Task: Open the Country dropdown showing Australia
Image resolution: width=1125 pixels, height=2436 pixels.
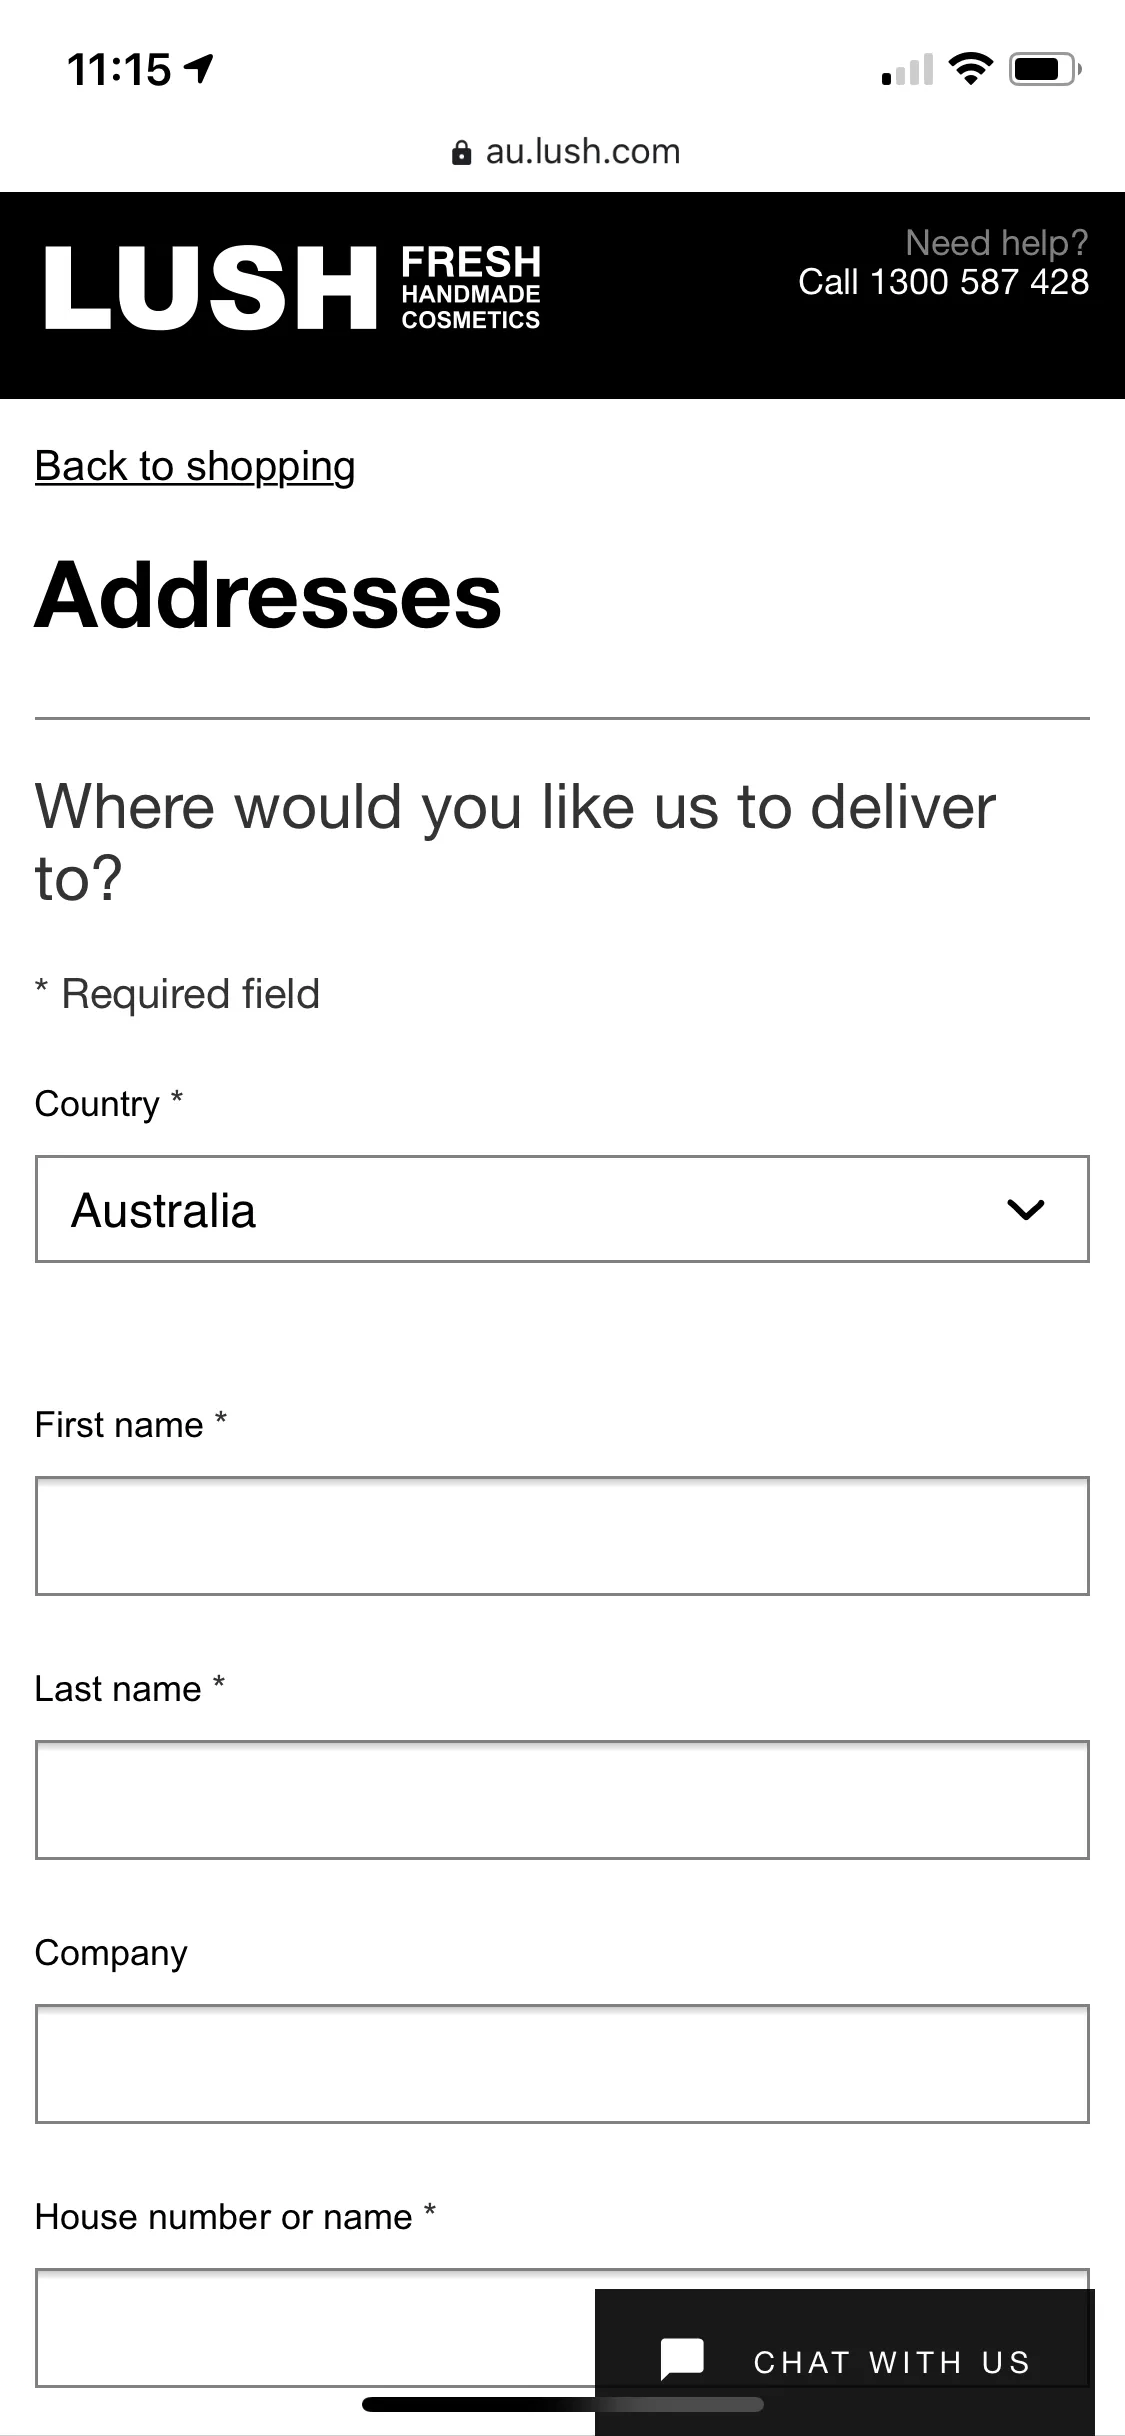Action: tap(562, 1209)
